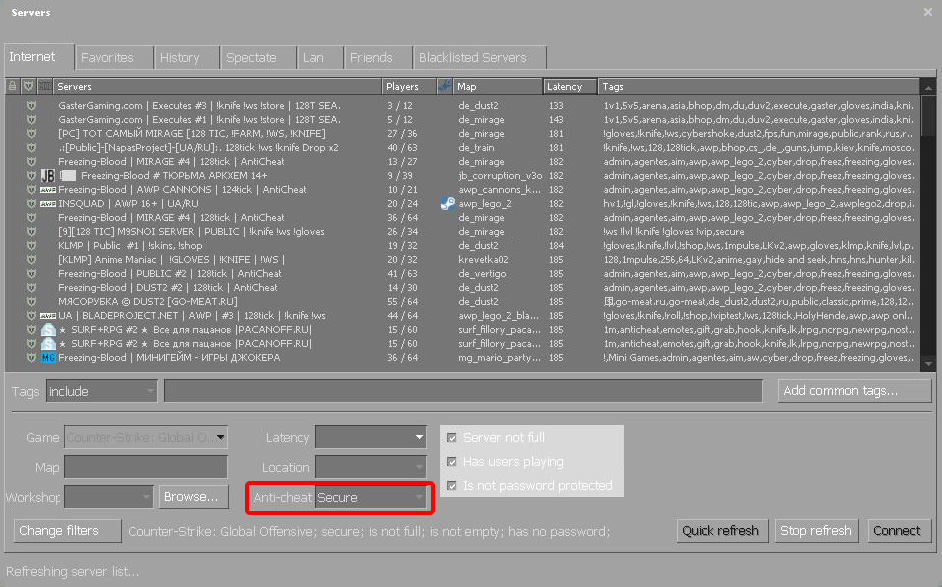Click the shield icon for M9SNOI SERVER
The height and width of the screenshot is (587, 942).
(x=31, y=231)
